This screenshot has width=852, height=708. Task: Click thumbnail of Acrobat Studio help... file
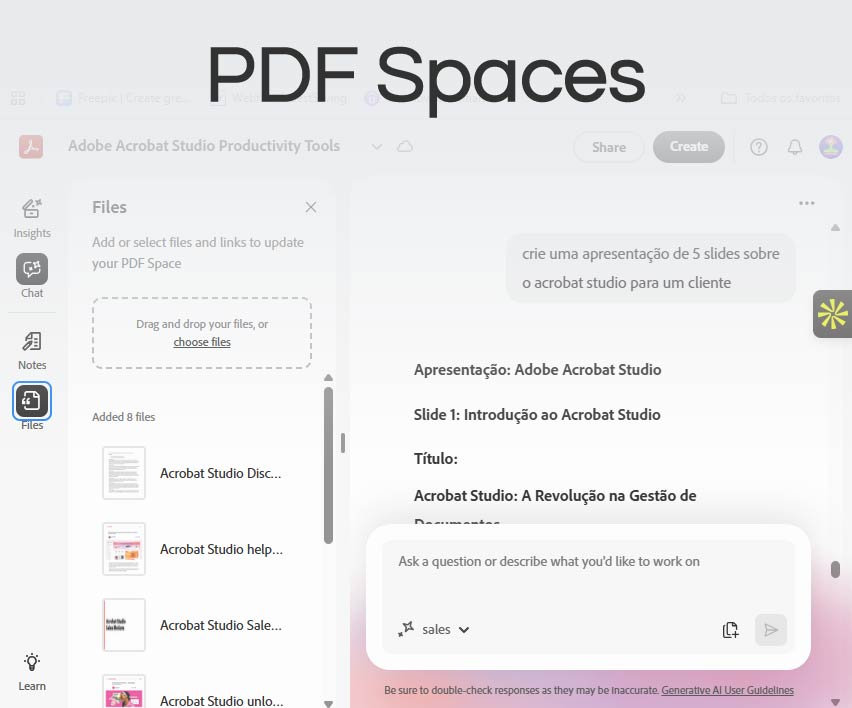124,549
